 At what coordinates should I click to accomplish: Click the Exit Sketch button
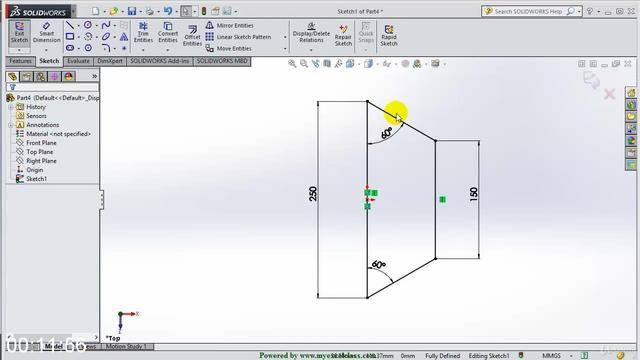19,33
